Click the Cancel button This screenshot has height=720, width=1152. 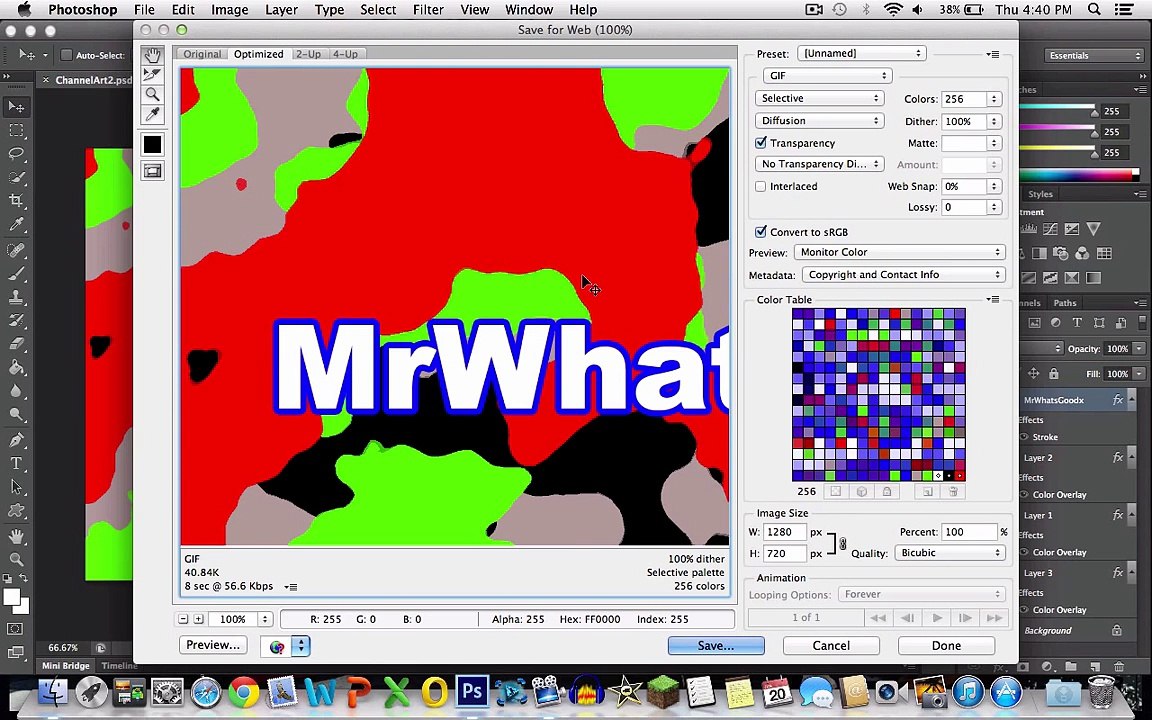[831, 645]
